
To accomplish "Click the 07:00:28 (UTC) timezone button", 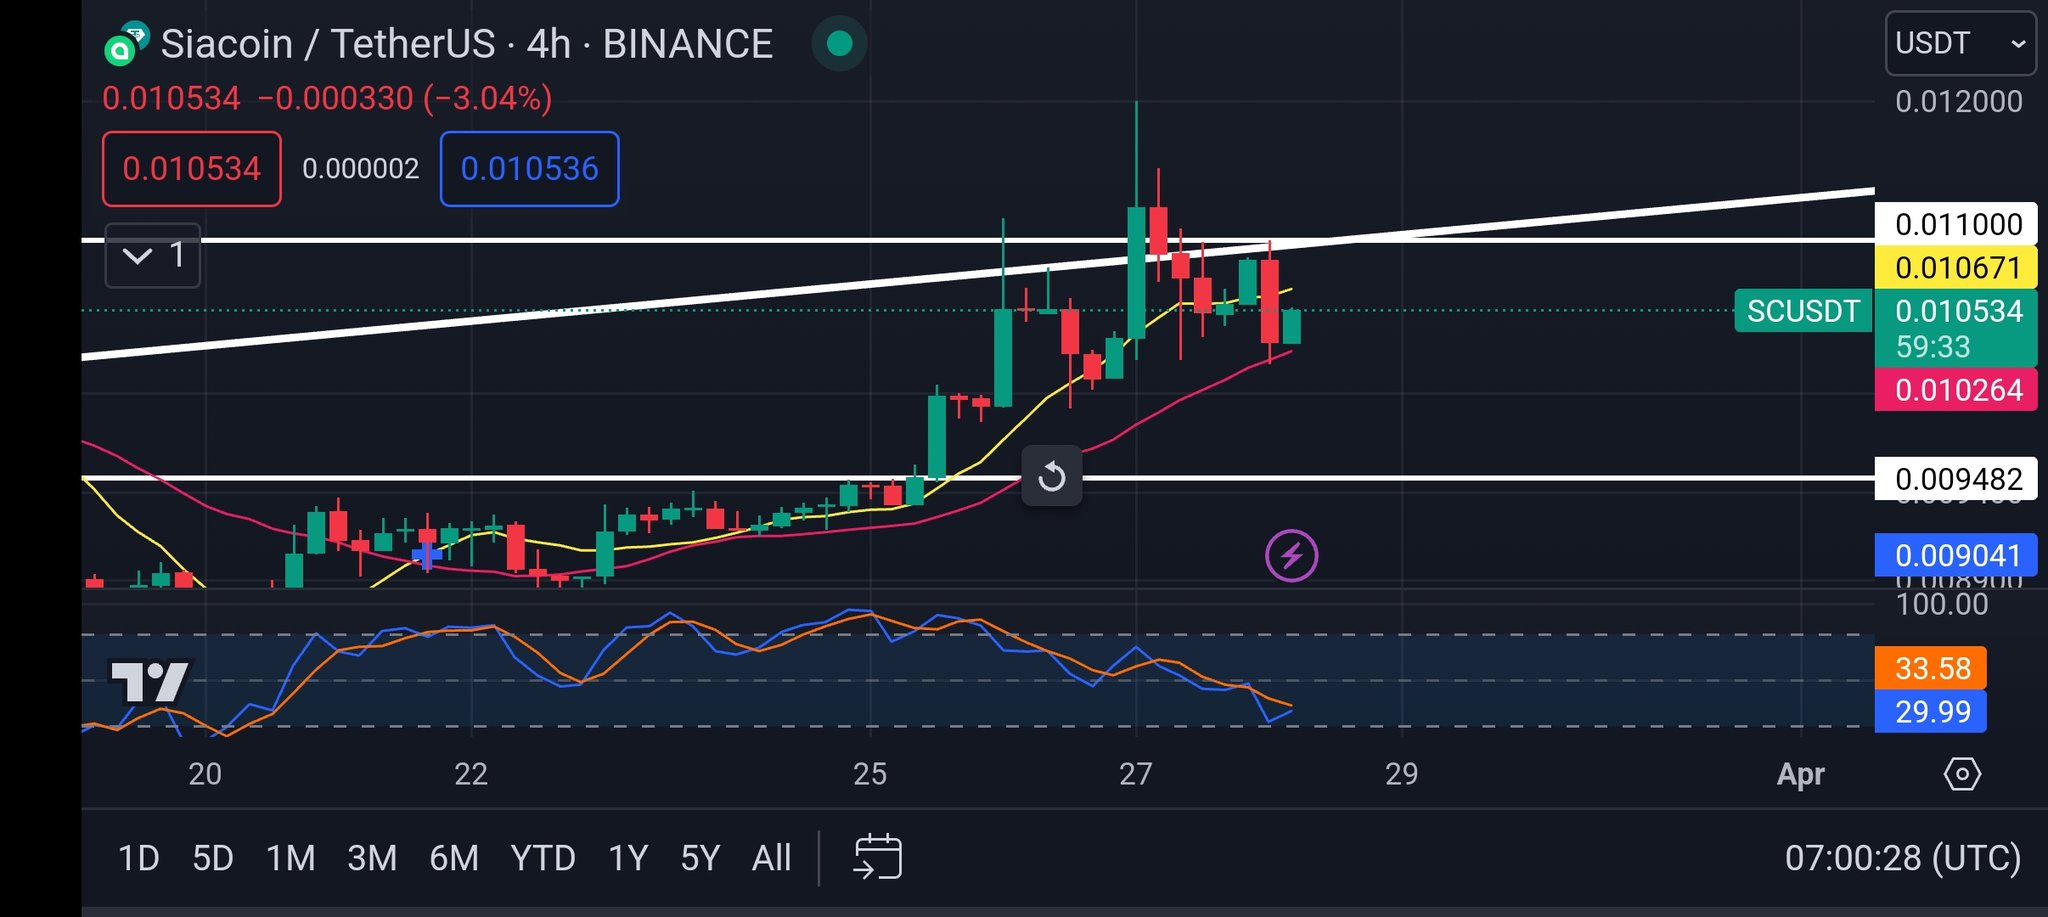I will 1903,858.
